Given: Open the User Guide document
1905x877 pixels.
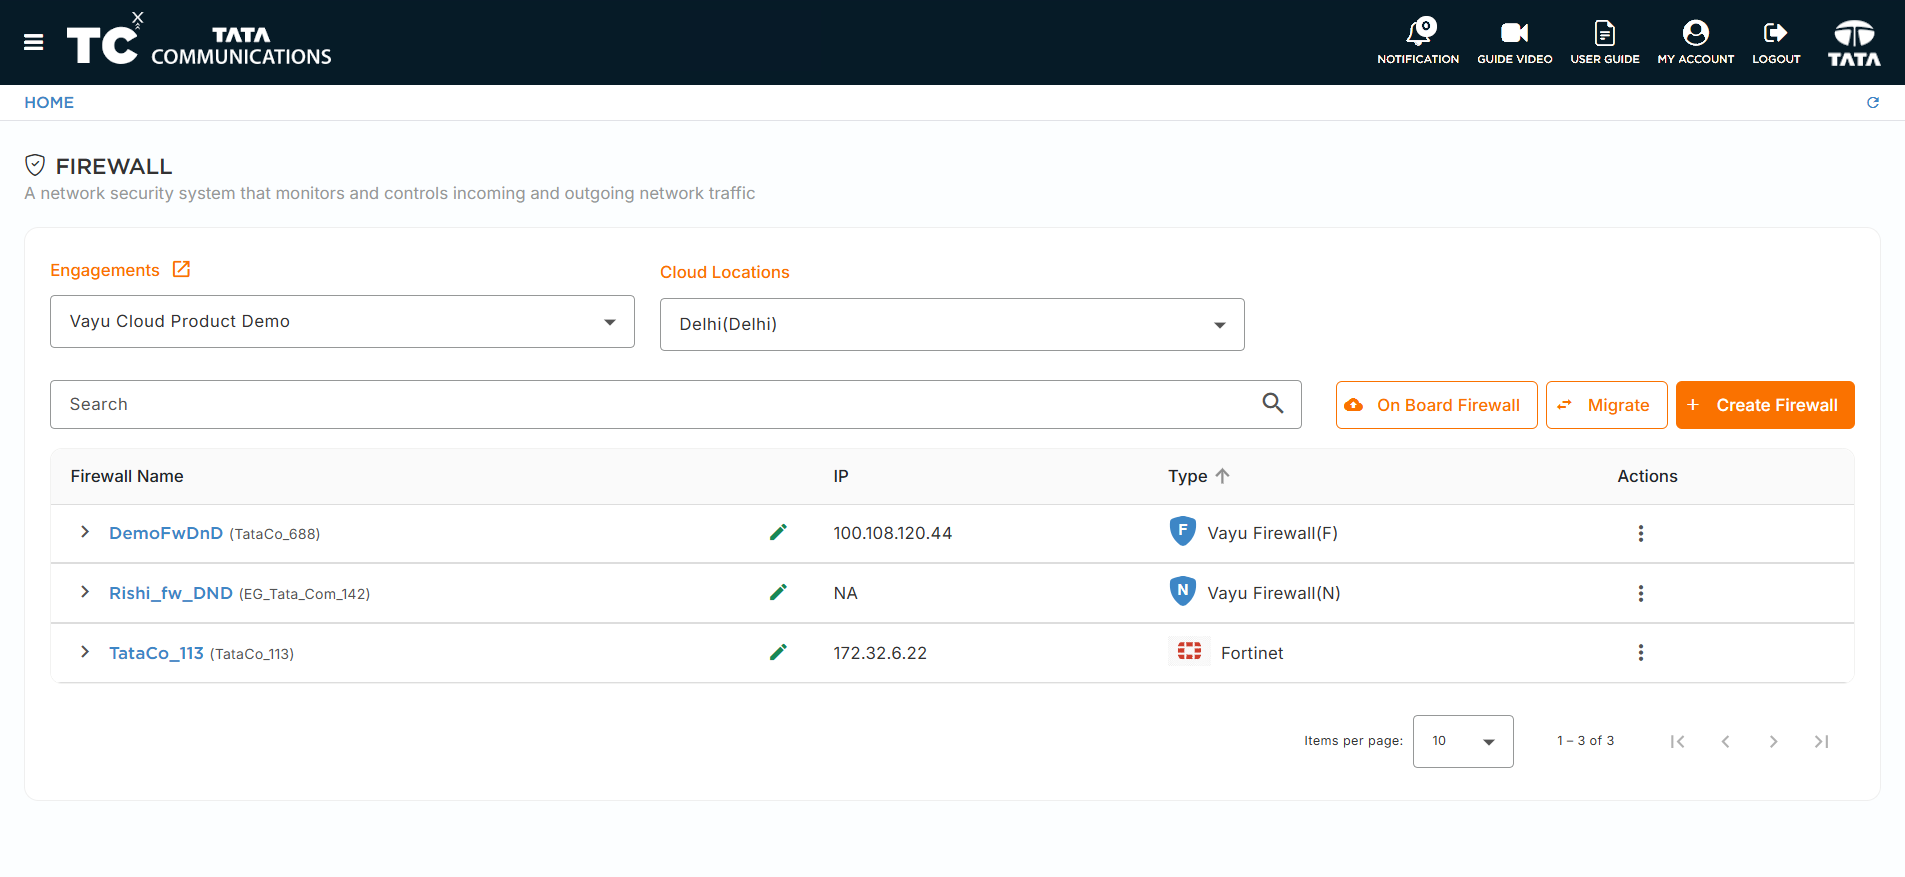Looking at the screenshot, I should (x=1605, y=42).
